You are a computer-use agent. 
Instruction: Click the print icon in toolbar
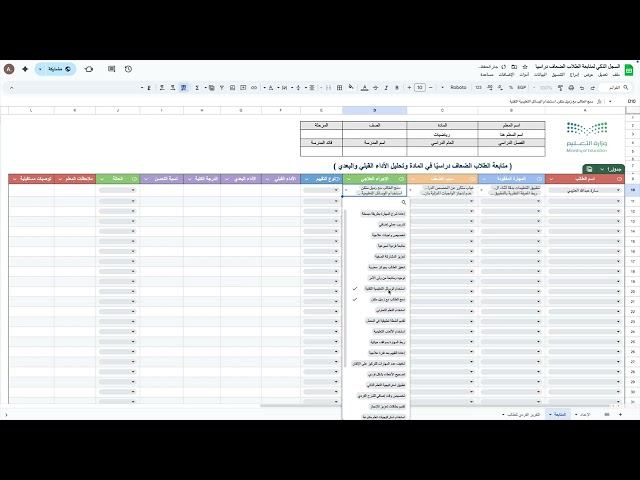click(571, 87)
